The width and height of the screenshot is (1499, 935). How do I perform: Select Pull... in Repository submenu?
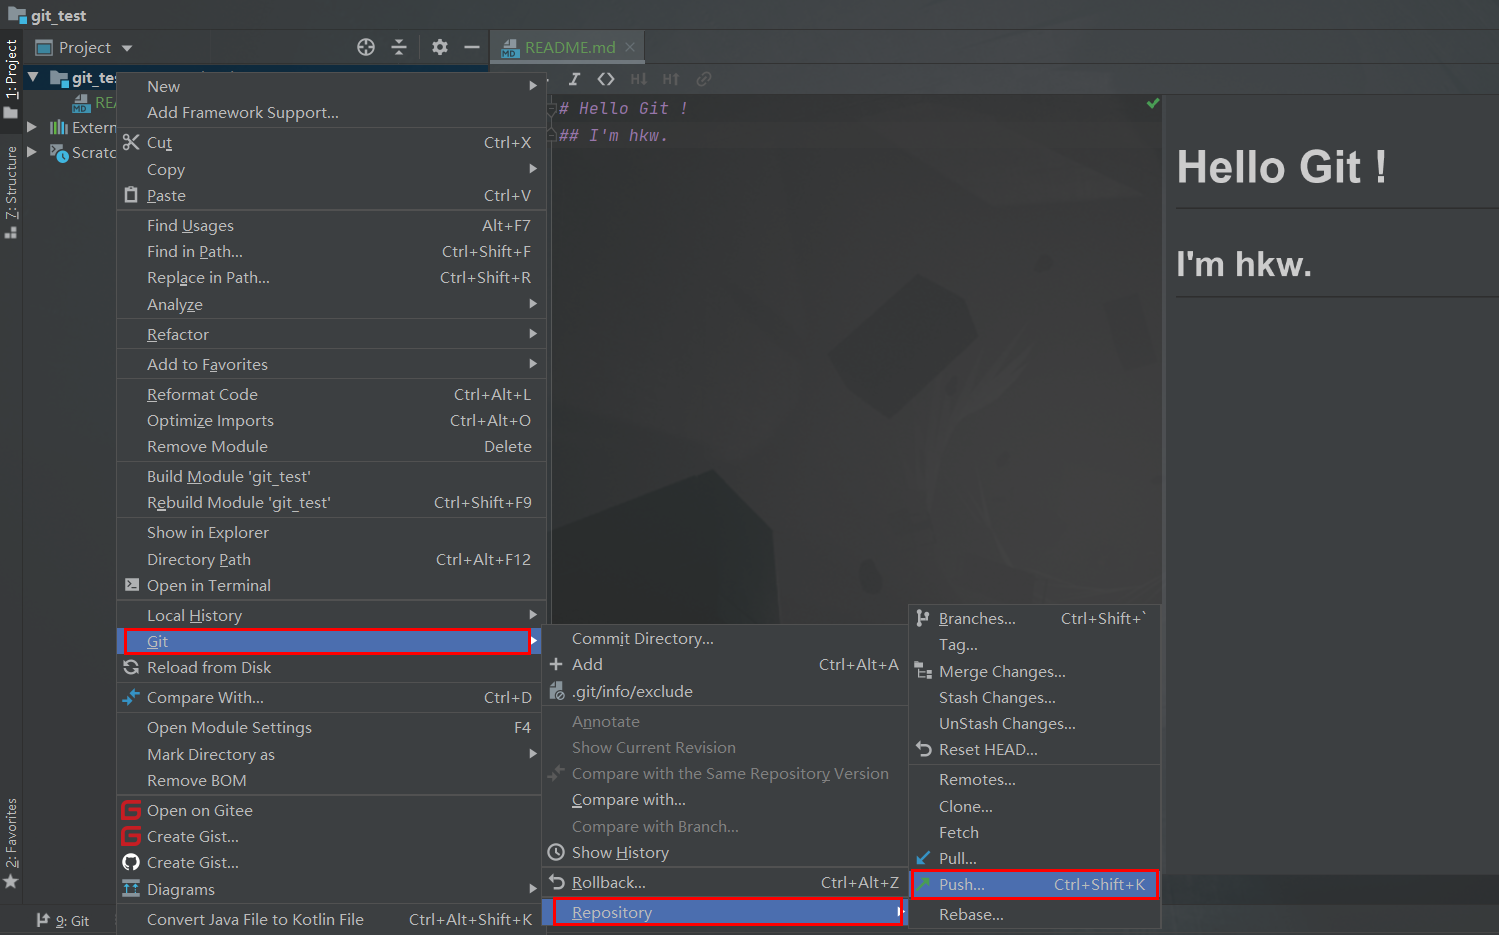pos(1034,858)
